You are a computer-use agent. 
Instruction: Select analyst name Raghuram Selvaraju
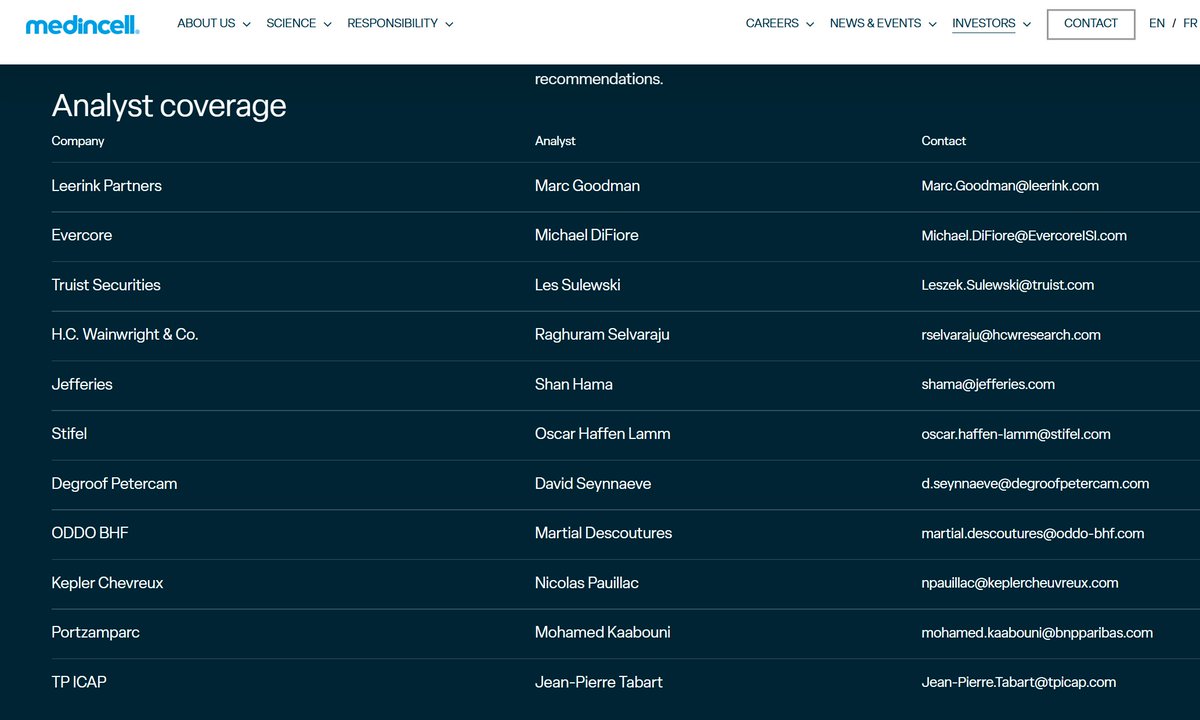pyautogui.click(x=602, y=335)
